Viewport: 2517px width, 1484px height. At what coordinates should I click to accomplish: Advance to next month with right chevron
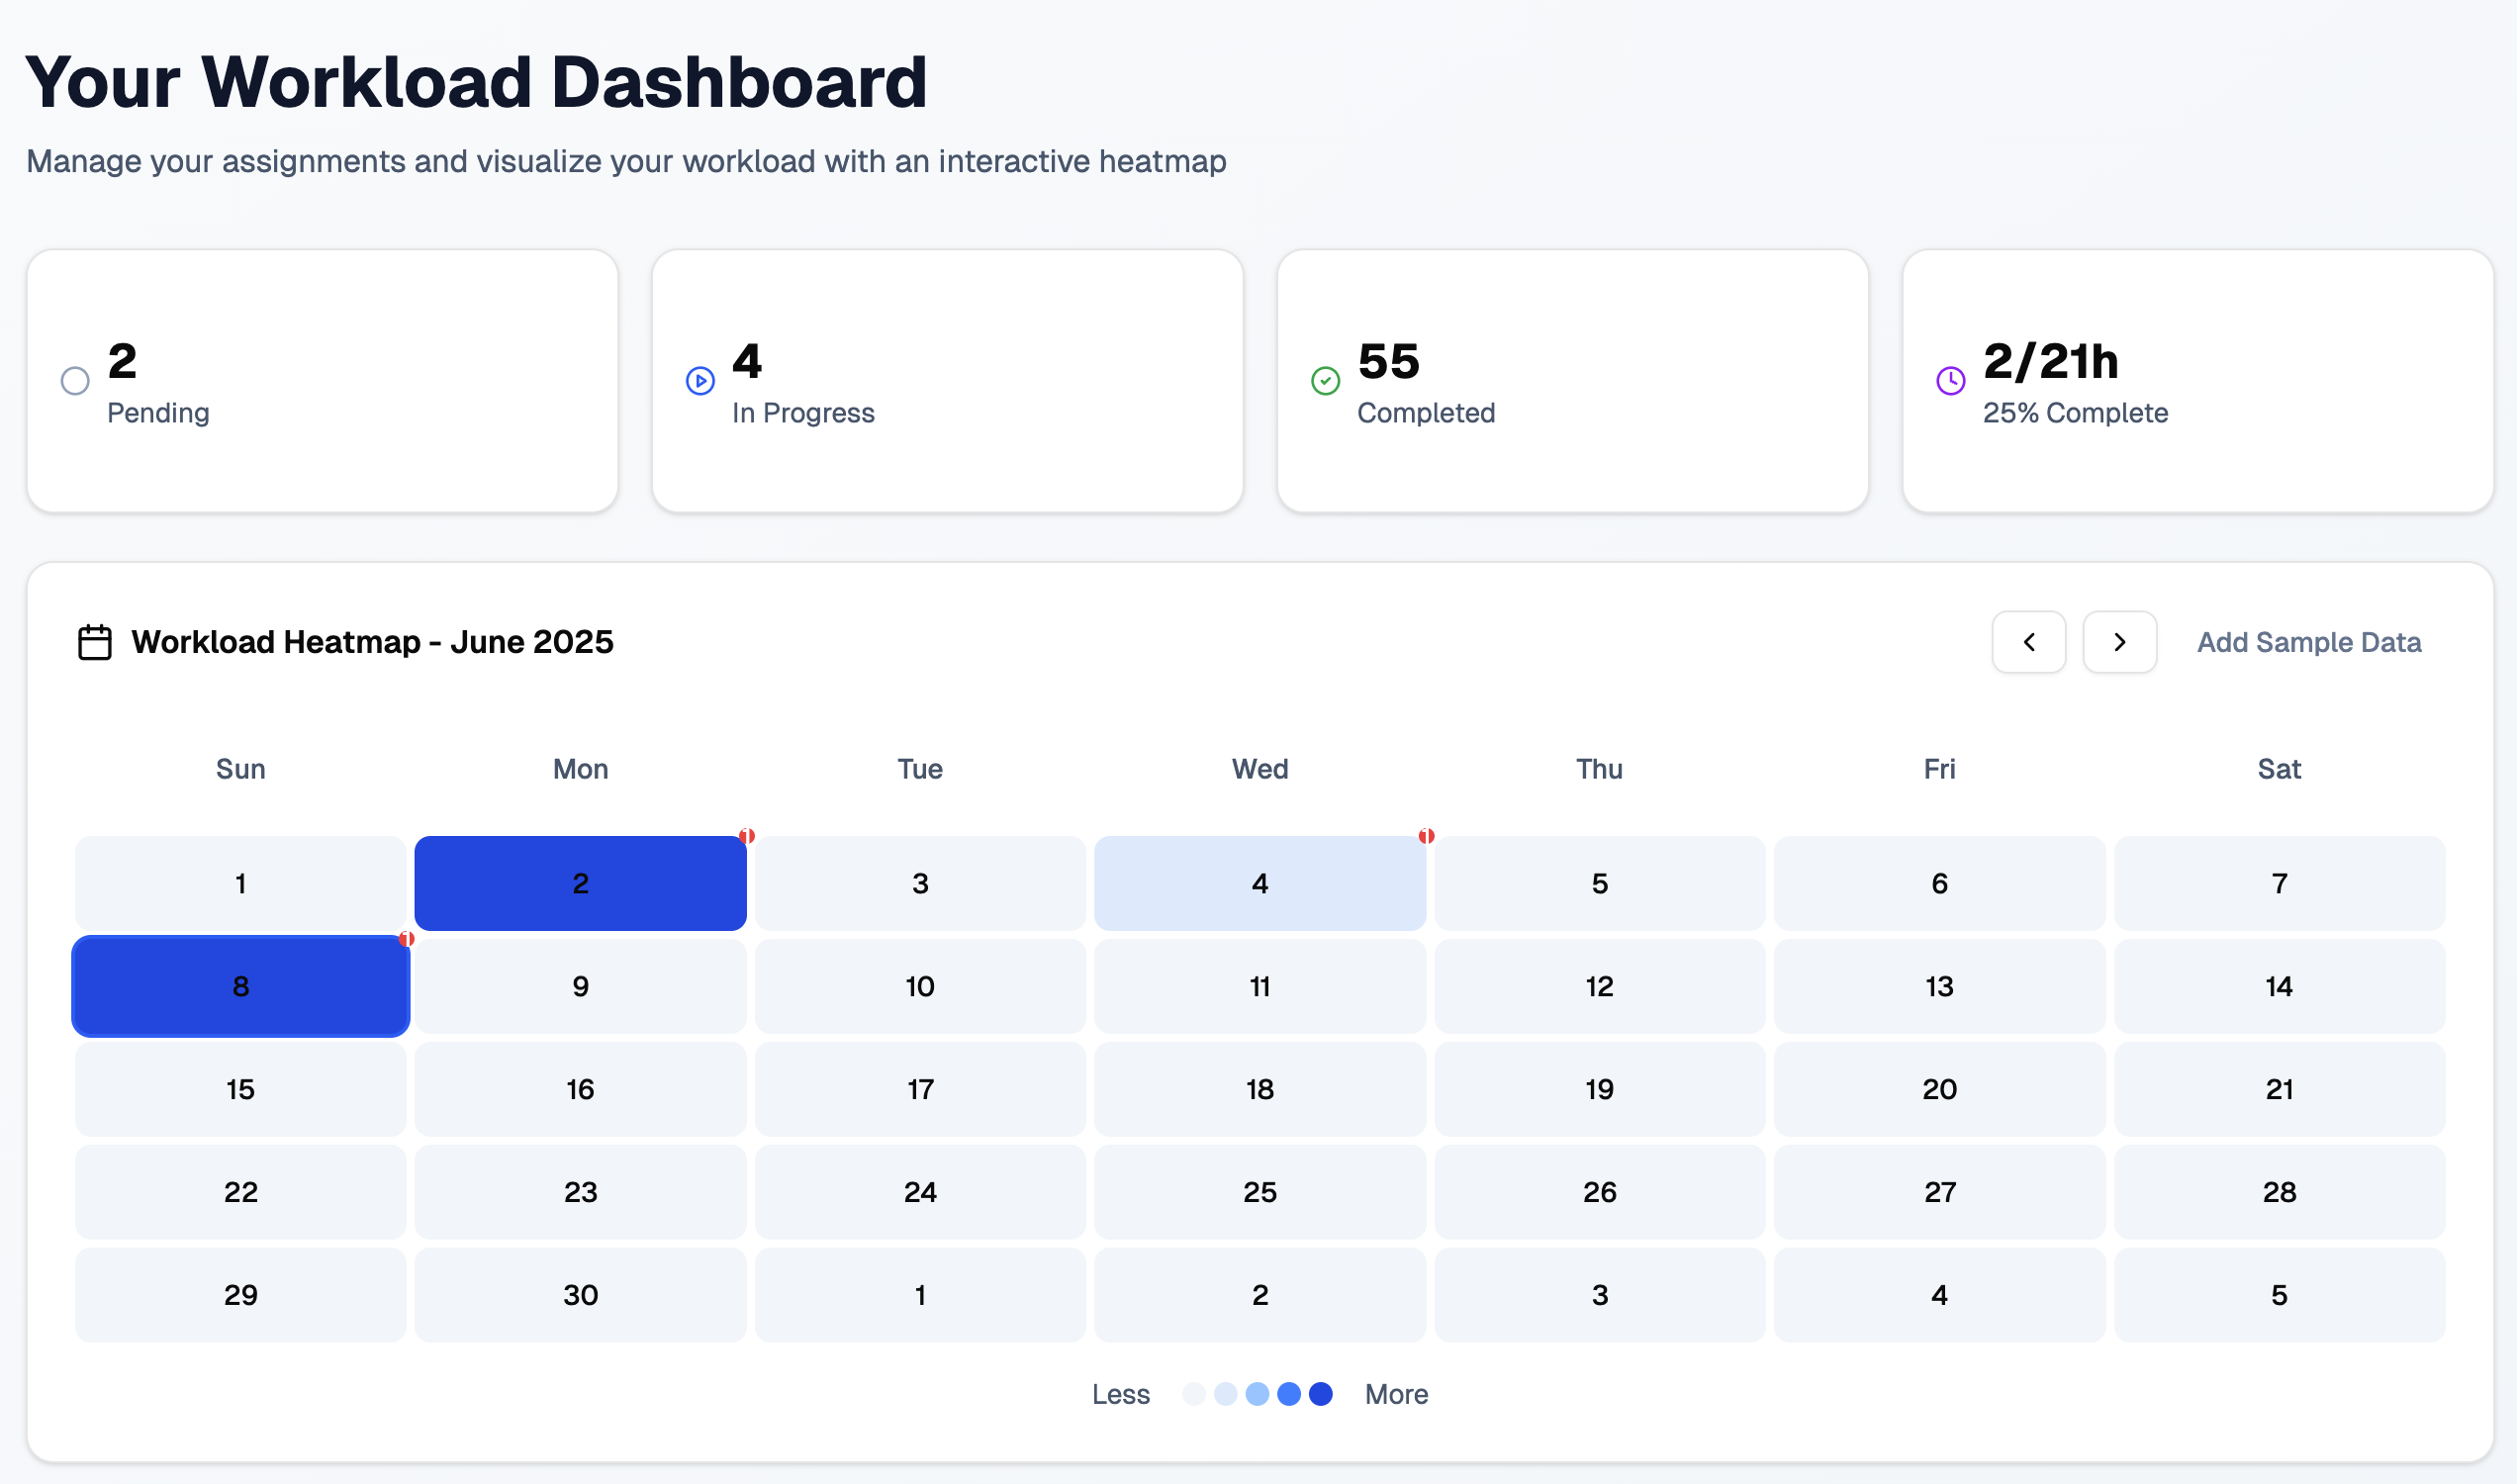pos(2119,642)
